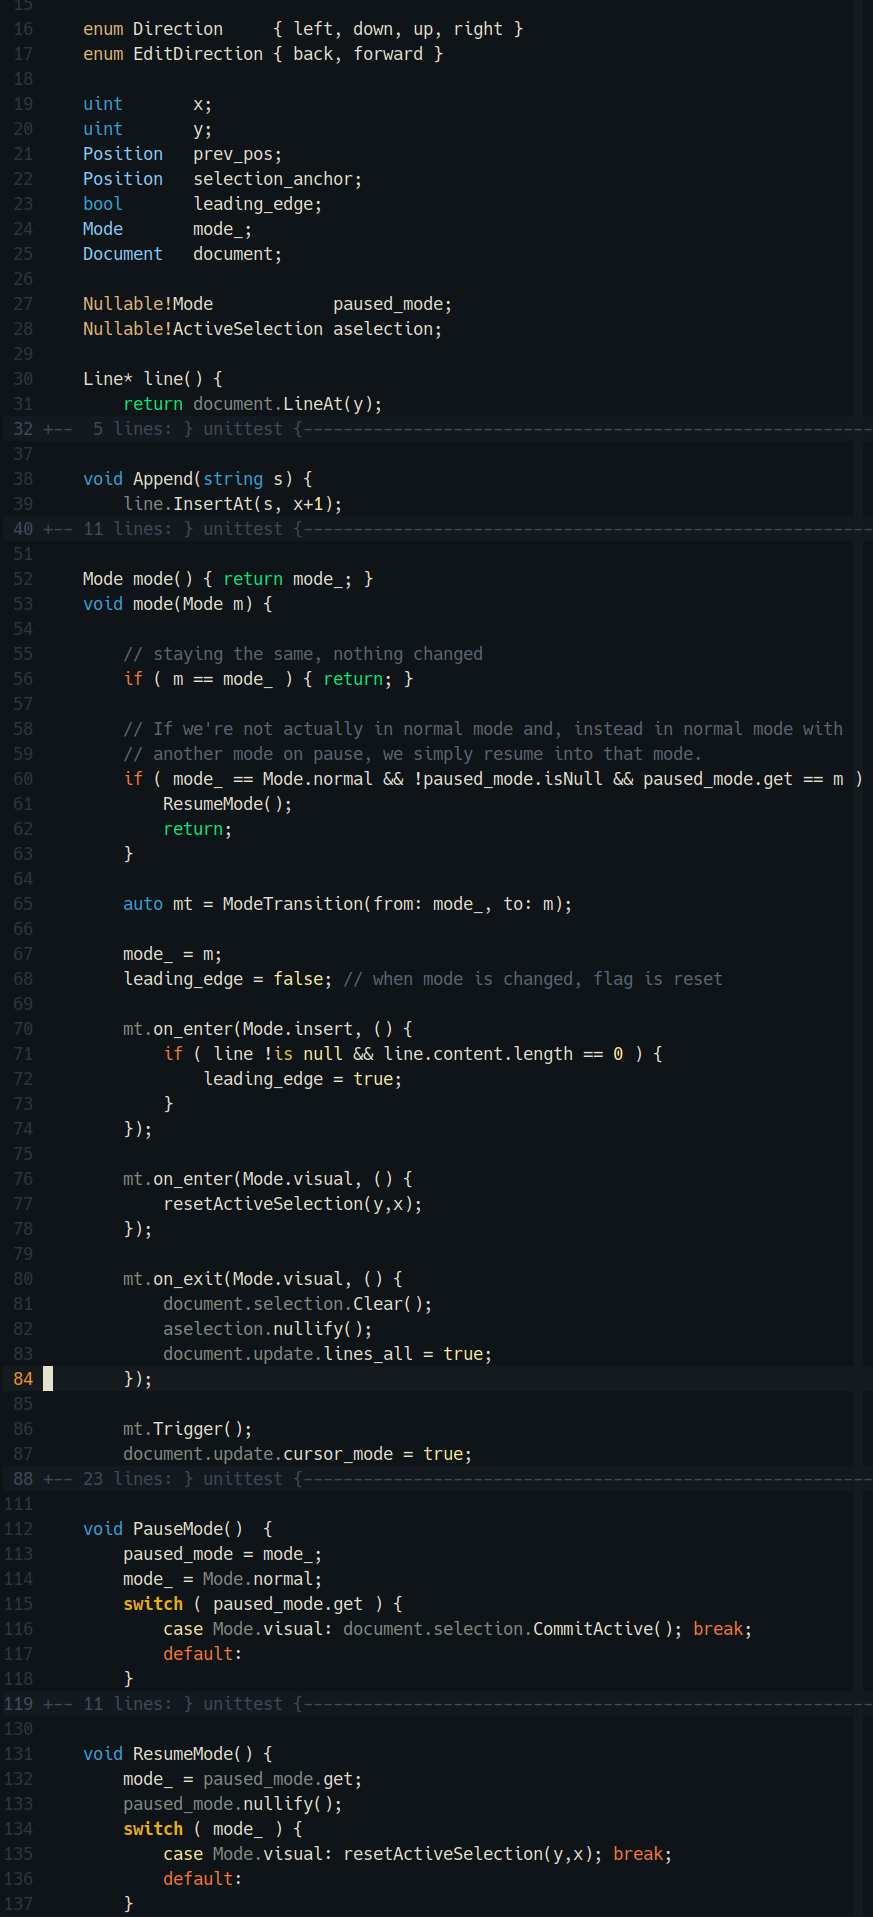Click 'default:' on line 136
873x1917 pixels.
pyautogui.click(x=203, y=1879)
